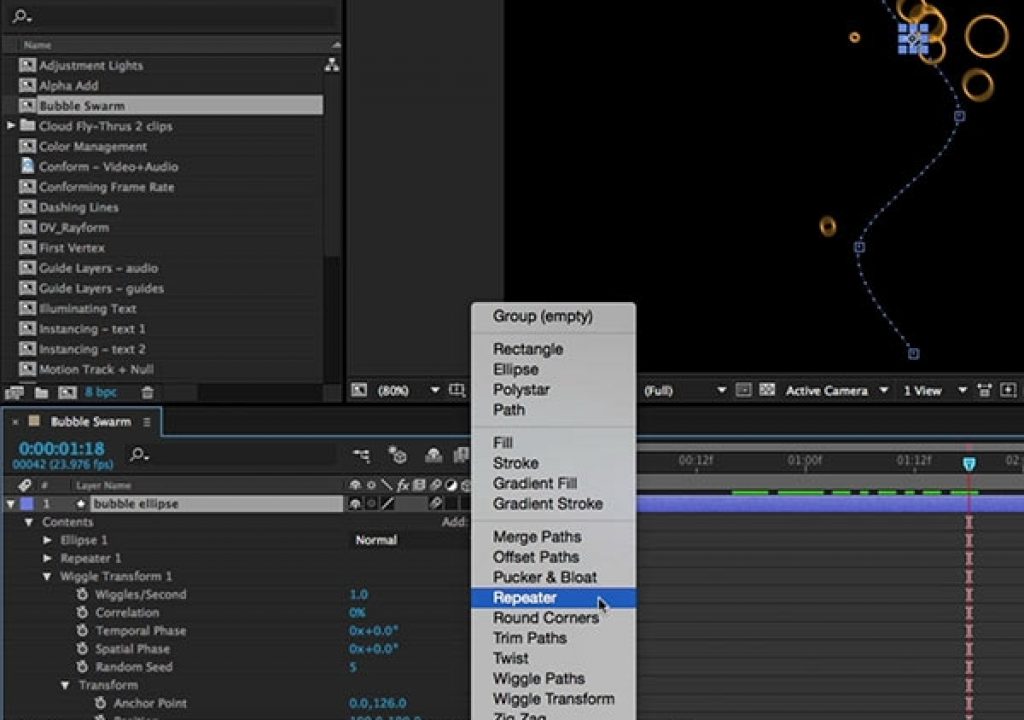The height and width of the screenshot is (720, 1024).
Task: Click the adjustment layer column header icon
Action: (x=451, y=485)
